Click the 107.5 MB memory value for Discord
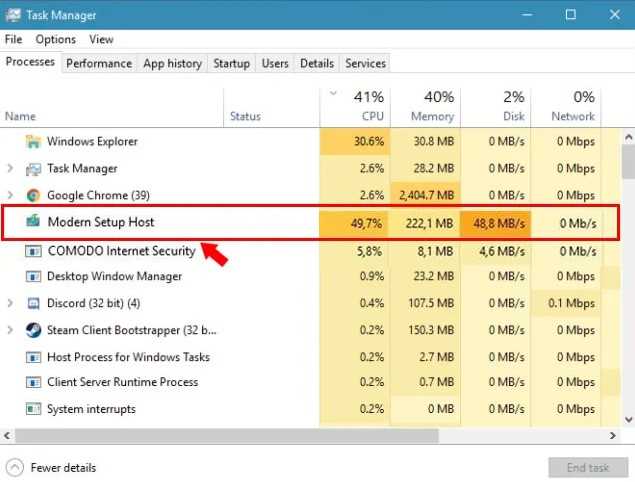Screen dimensions: 635x482 click(431, 303)
